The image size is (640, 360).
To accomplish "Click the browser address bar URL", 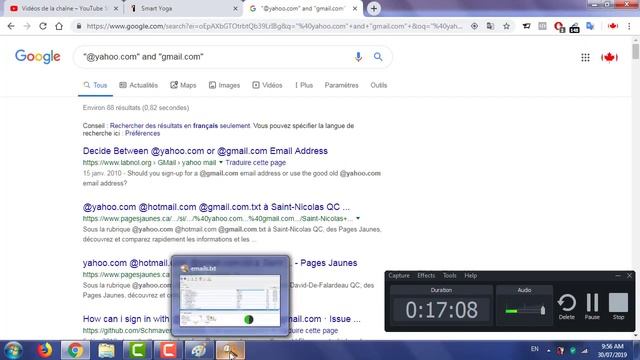I will 274,26.
